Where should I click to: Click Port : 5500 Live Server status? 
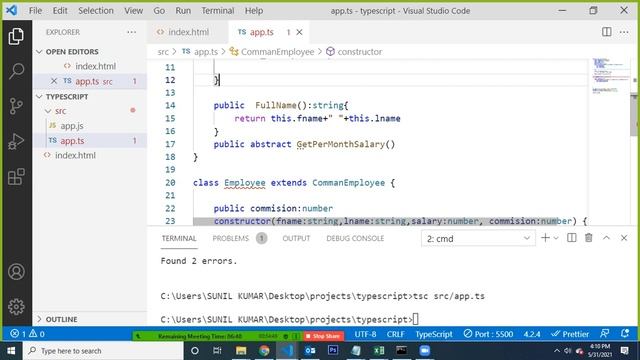pos(488,334)
